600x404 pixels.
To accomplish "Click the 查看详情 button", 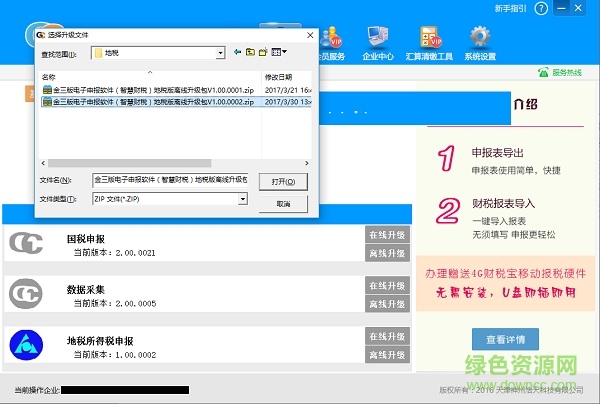I will pos(505,339).
